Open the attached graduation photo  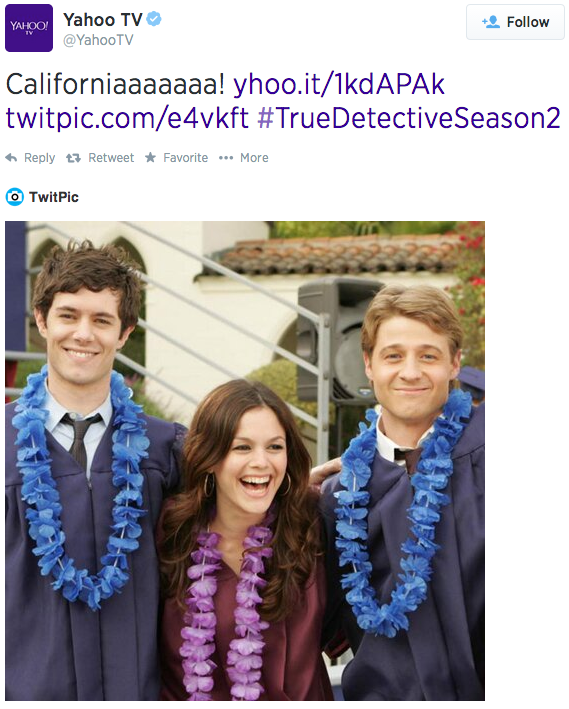coord(245,461)
